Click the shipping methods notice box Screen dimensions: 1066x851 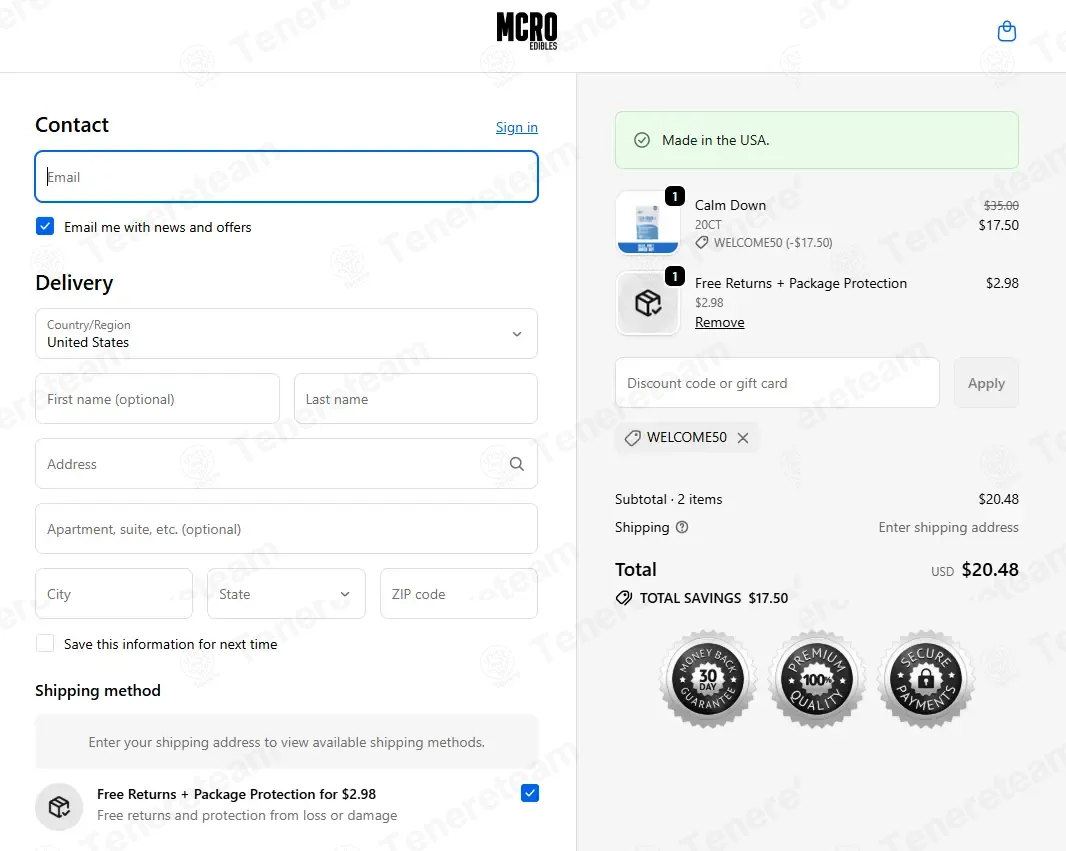click(286, 742)
